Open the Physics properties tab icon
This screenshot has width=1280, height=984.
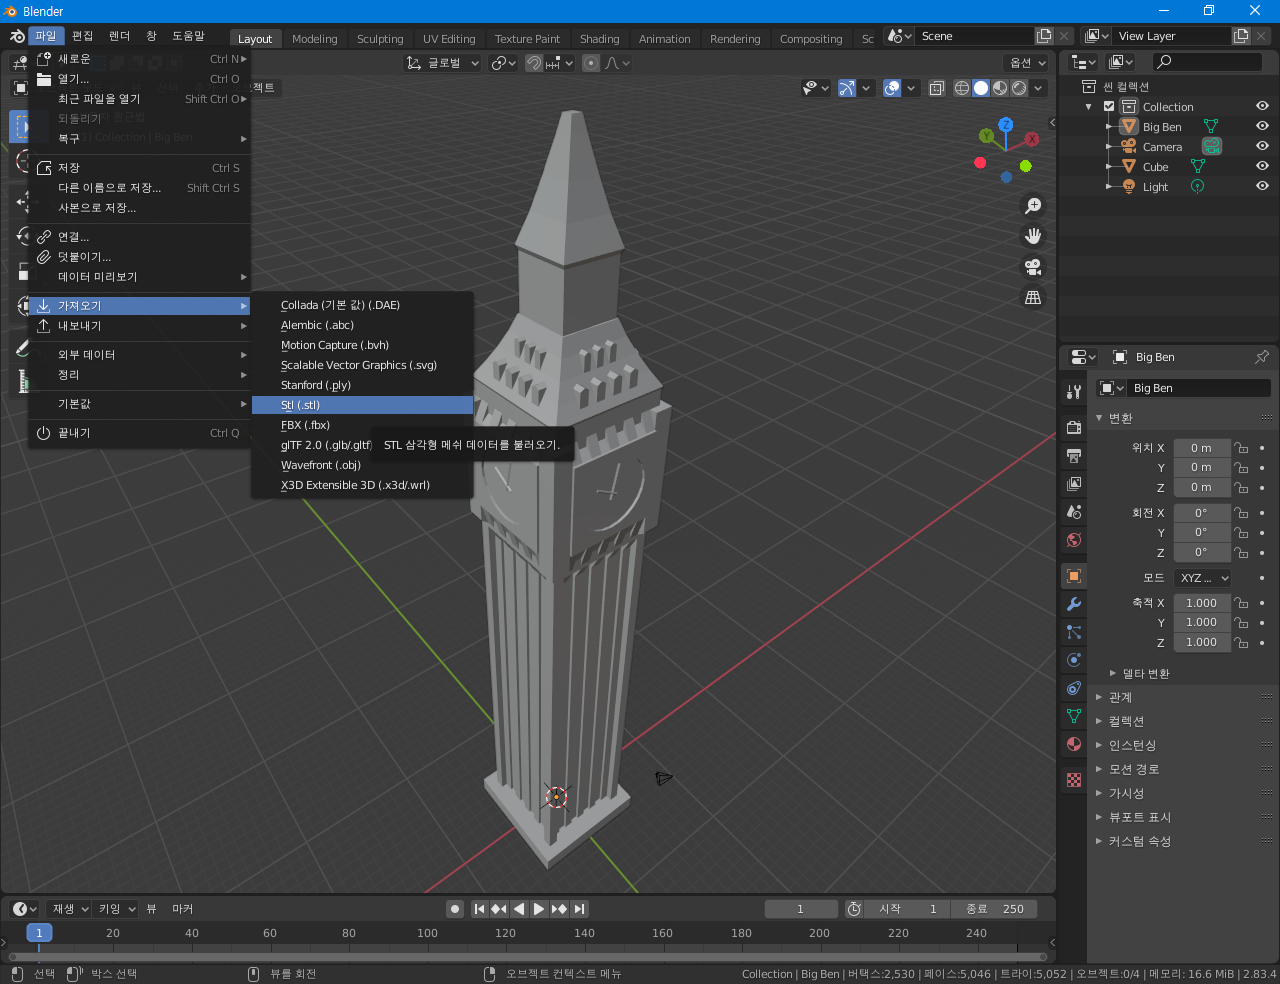(1074, 660)
